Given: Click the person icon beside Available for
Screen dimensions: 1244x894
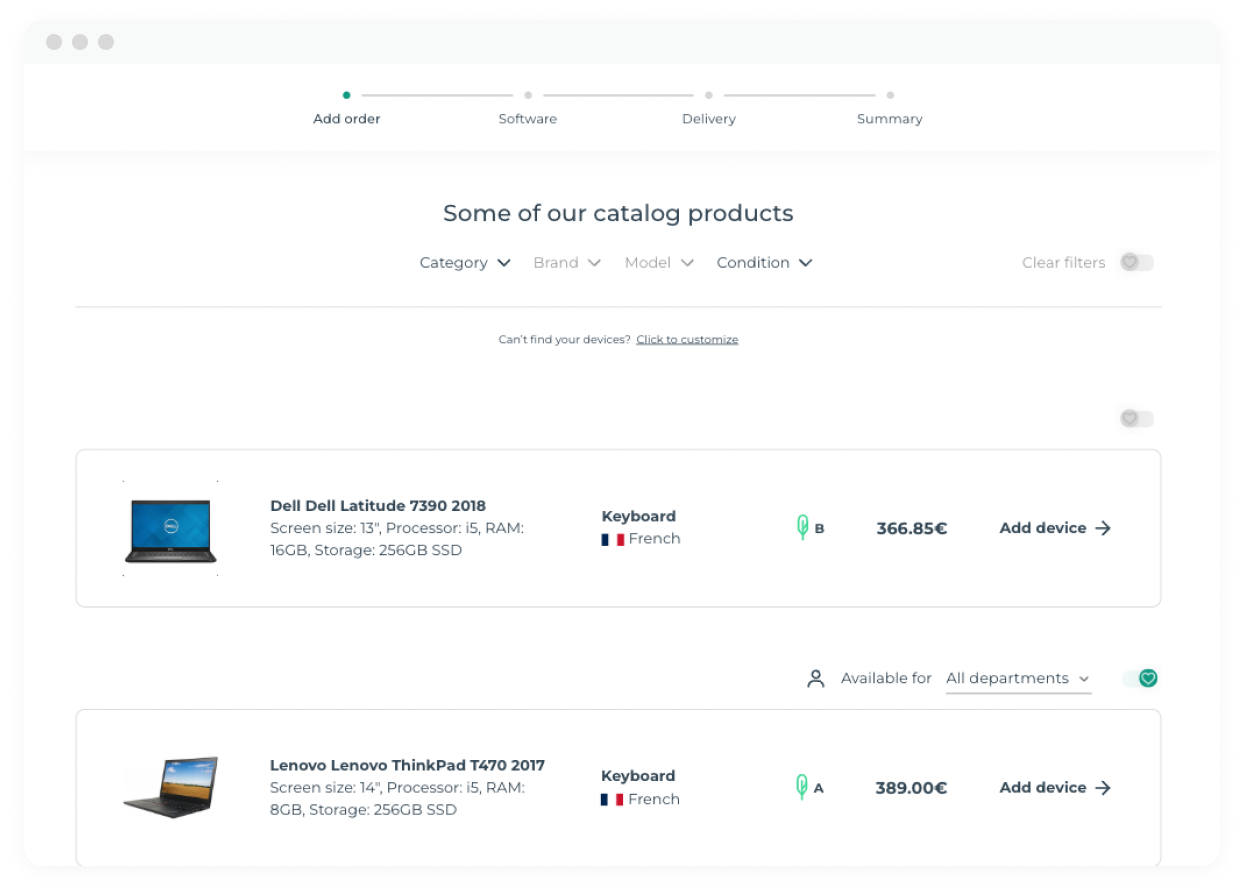Looking at the screenshot, I should tap(816, 679).
